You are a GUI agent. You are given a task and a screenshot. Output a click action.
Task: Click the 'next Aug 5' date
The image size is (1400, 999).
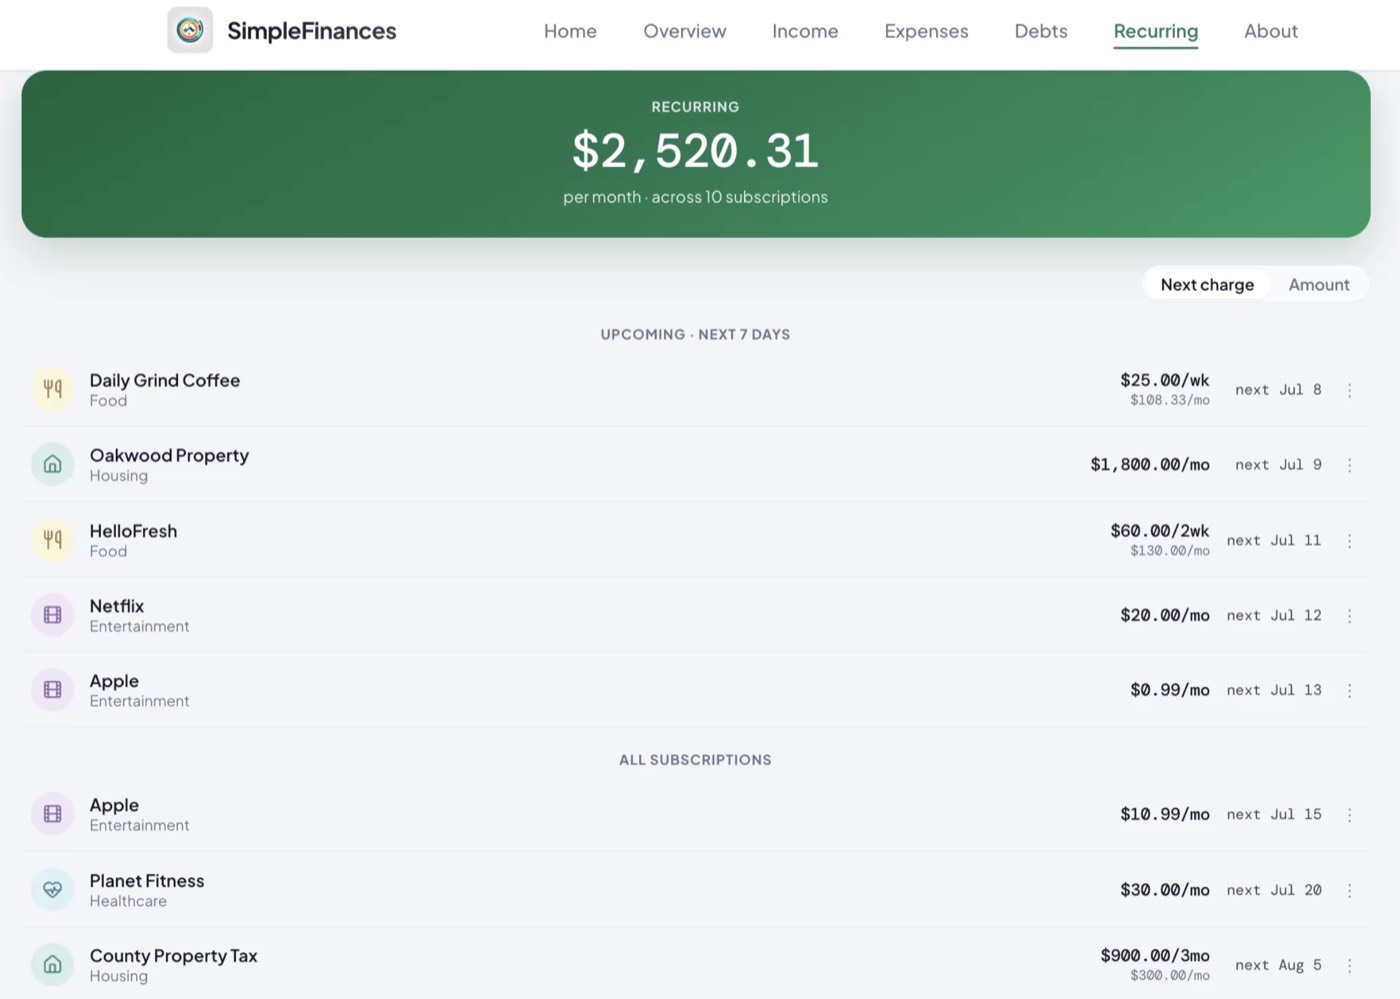pos(1278,965)
